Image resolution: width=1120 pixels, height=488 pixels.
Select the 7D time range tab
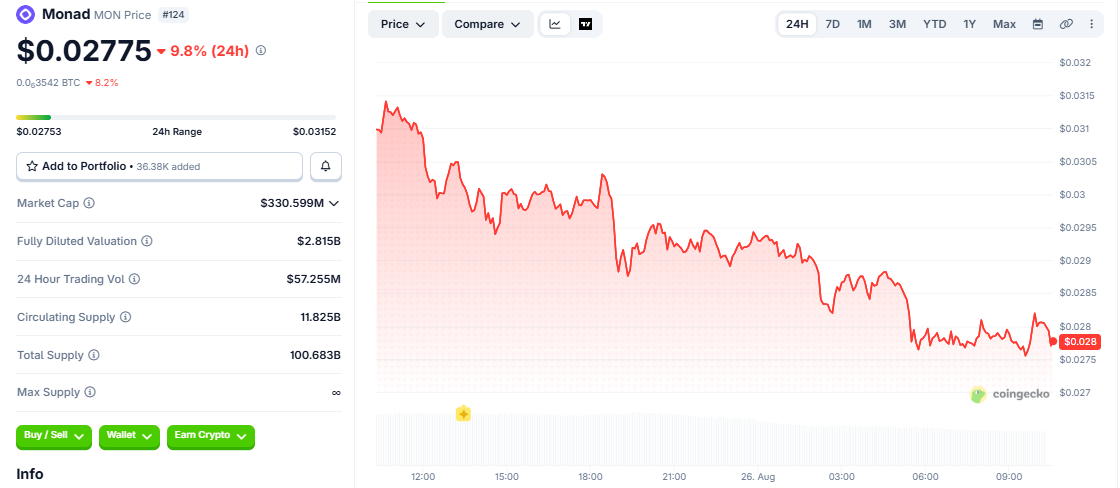coord(833,24)
